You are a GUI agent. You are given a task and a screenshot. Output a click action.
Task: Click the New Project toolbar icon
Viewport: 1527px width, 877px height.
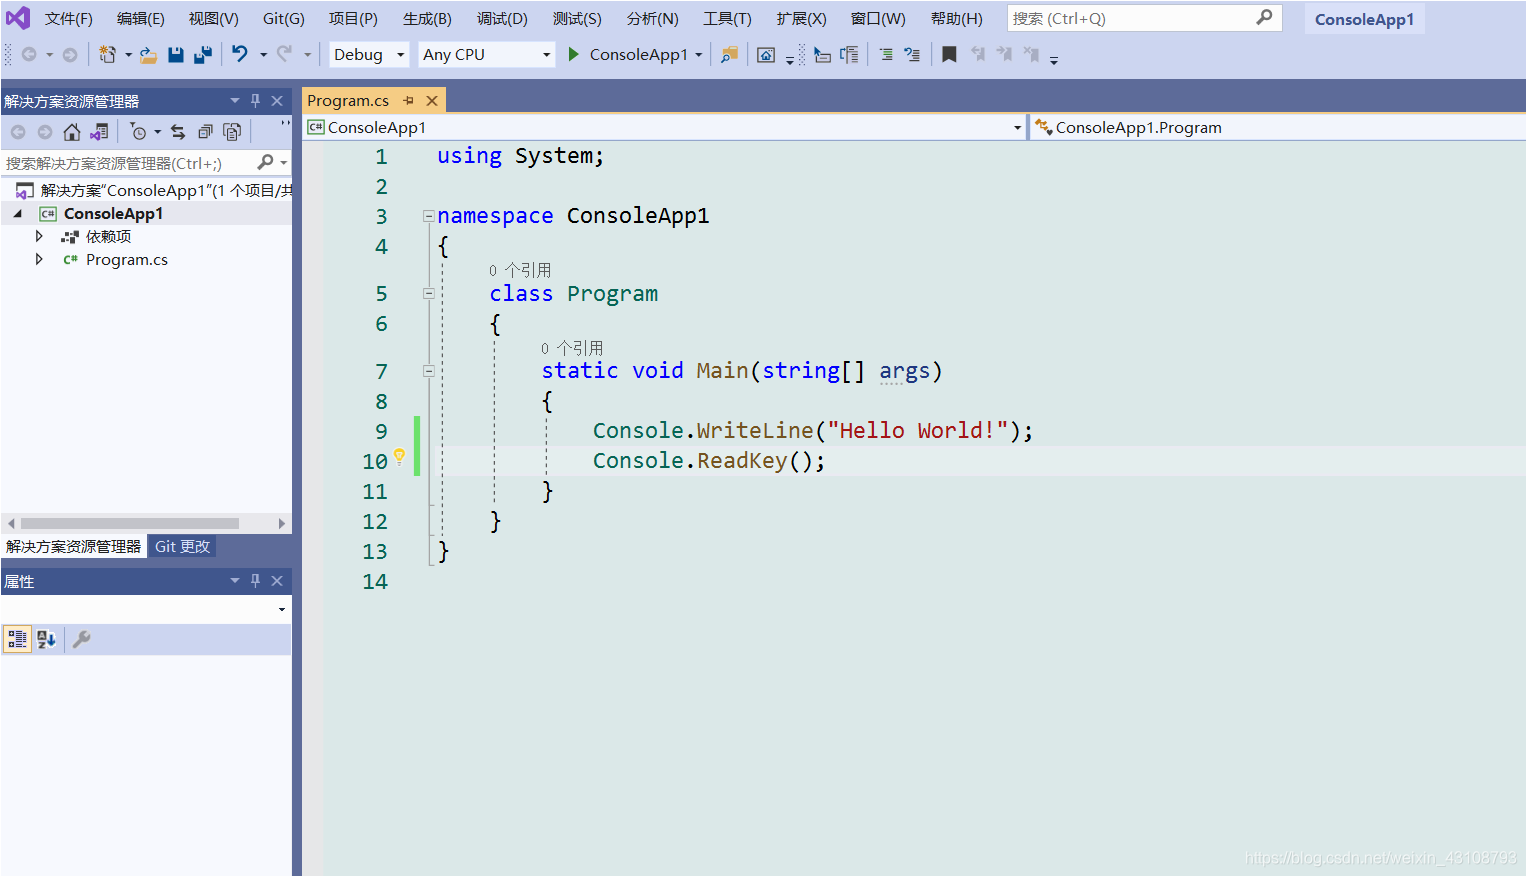107,54
